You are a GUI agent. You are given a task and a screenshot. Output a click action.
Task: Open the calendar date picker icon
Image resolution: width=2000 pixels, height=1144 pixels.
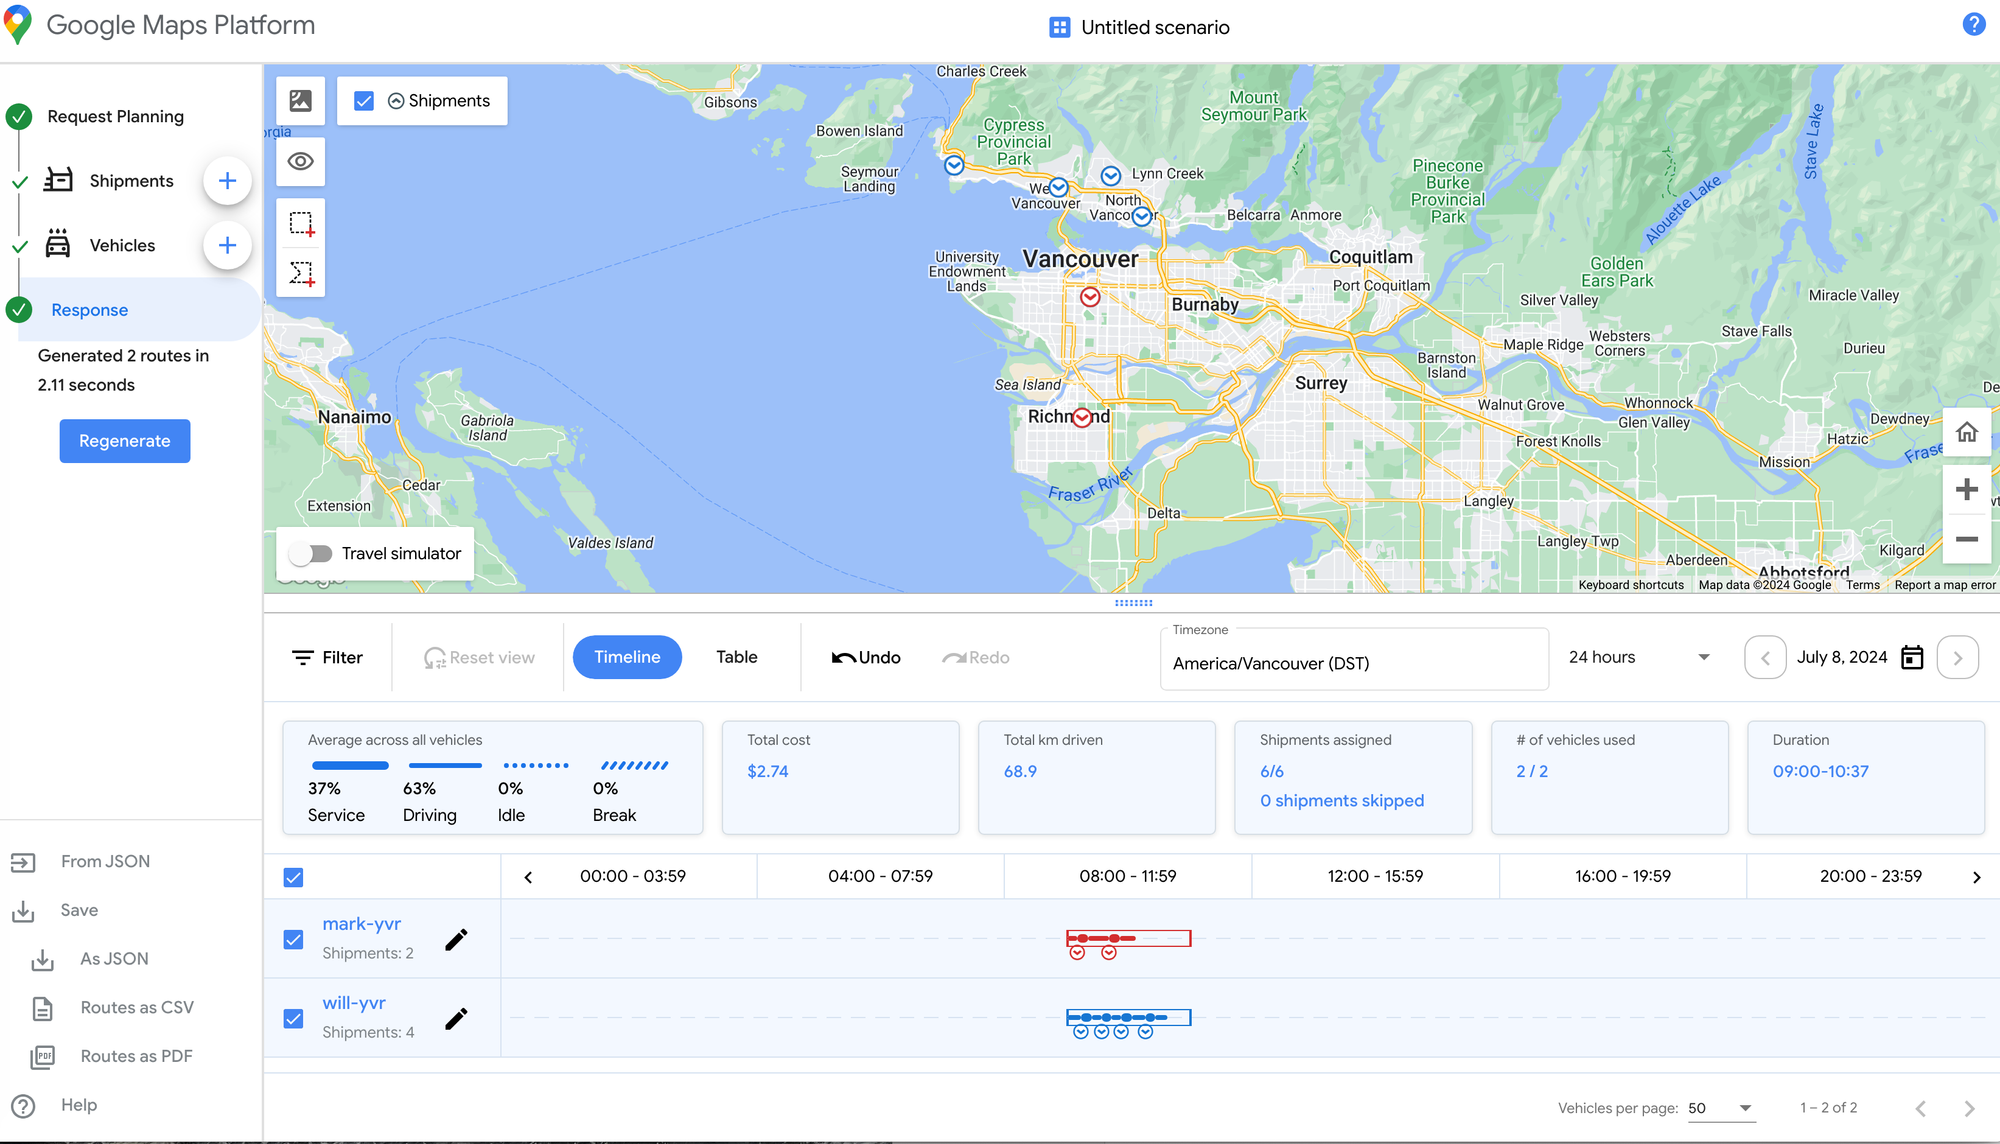coord(1911,657)
